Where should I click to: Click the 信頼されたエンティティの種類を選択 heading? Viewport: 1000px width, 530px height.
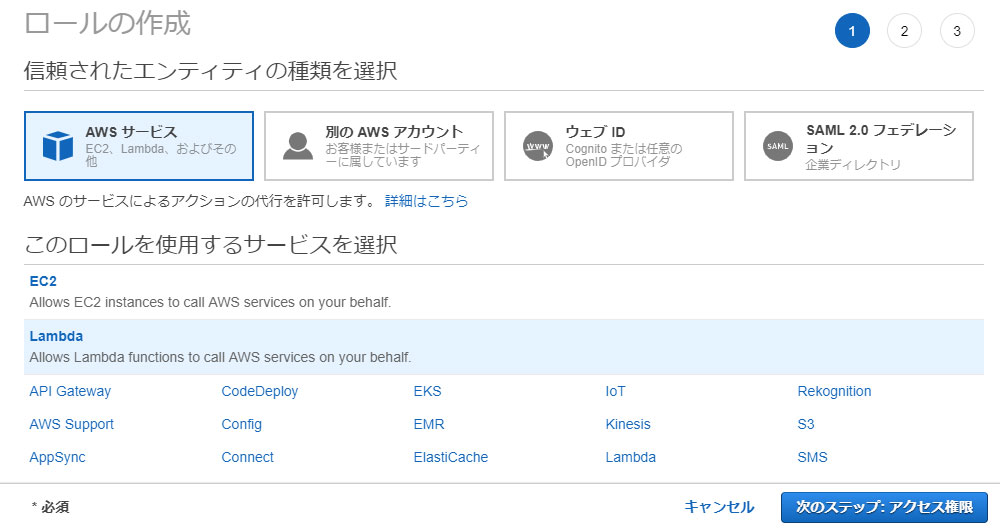(x=210, y=70)
